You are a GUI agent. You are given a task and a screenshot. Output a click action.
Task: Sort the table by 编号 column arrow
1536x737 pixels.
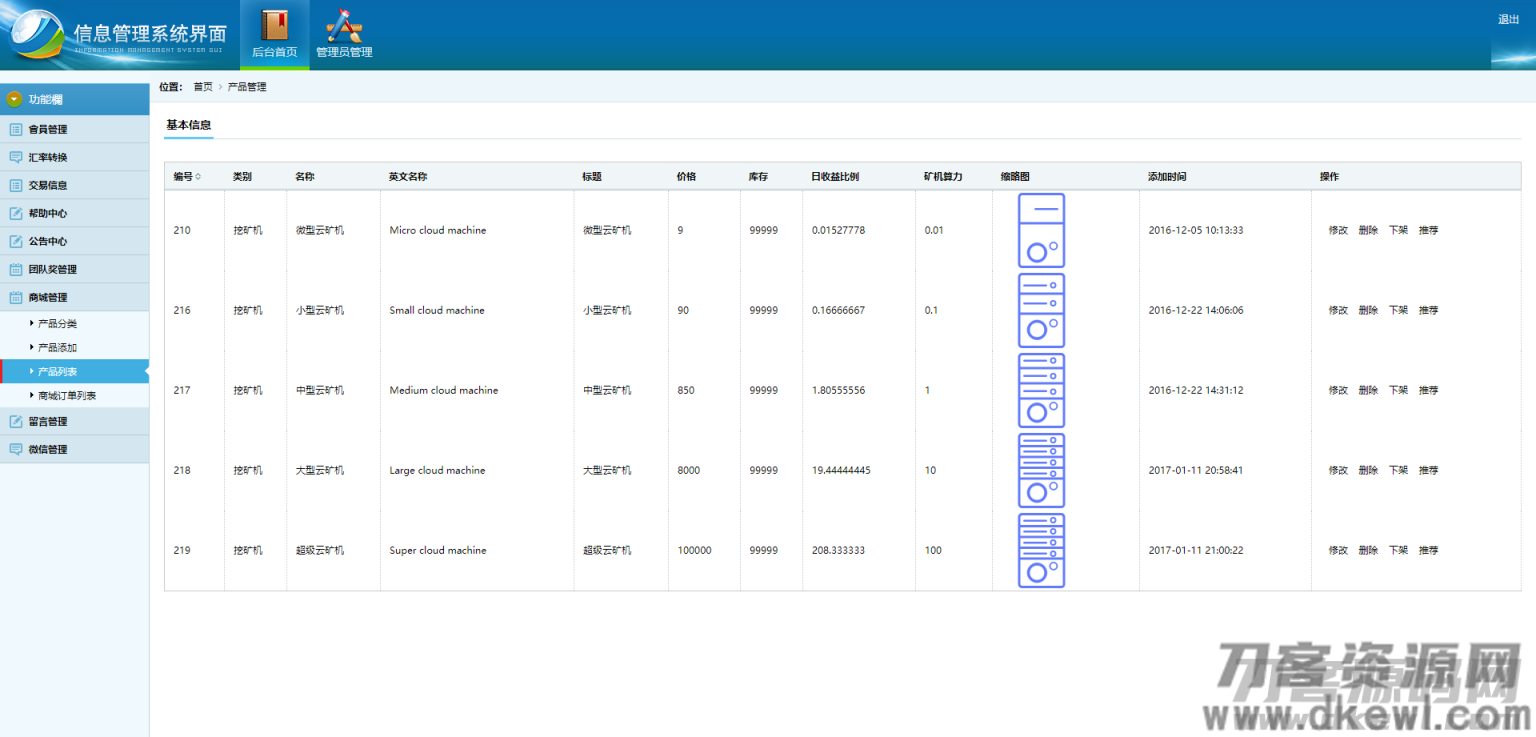(x=198, y=177)
